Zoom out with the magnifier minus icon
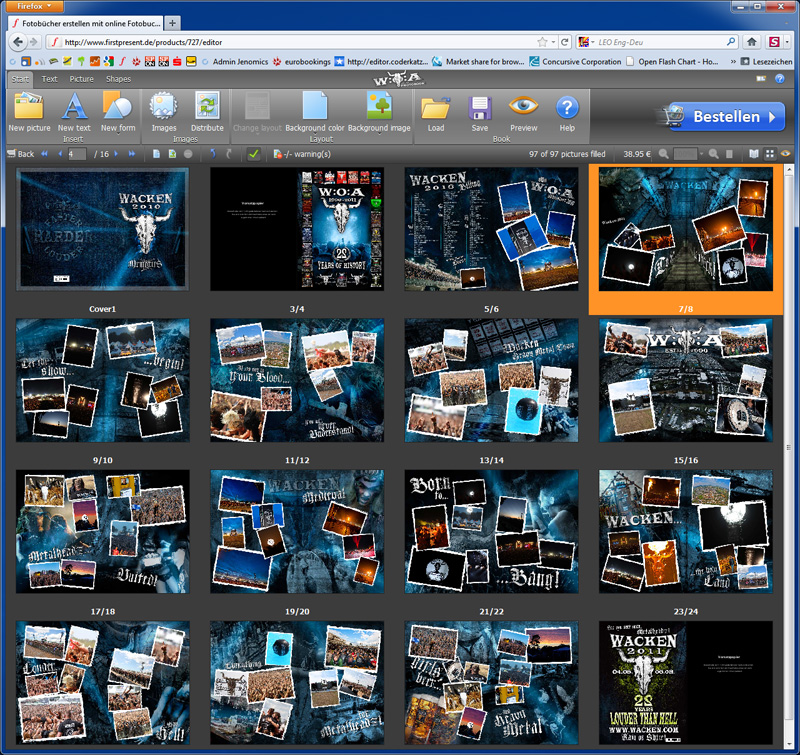This screenshot has height=755, width=800. pyautogui.click(x=663, y=154)
